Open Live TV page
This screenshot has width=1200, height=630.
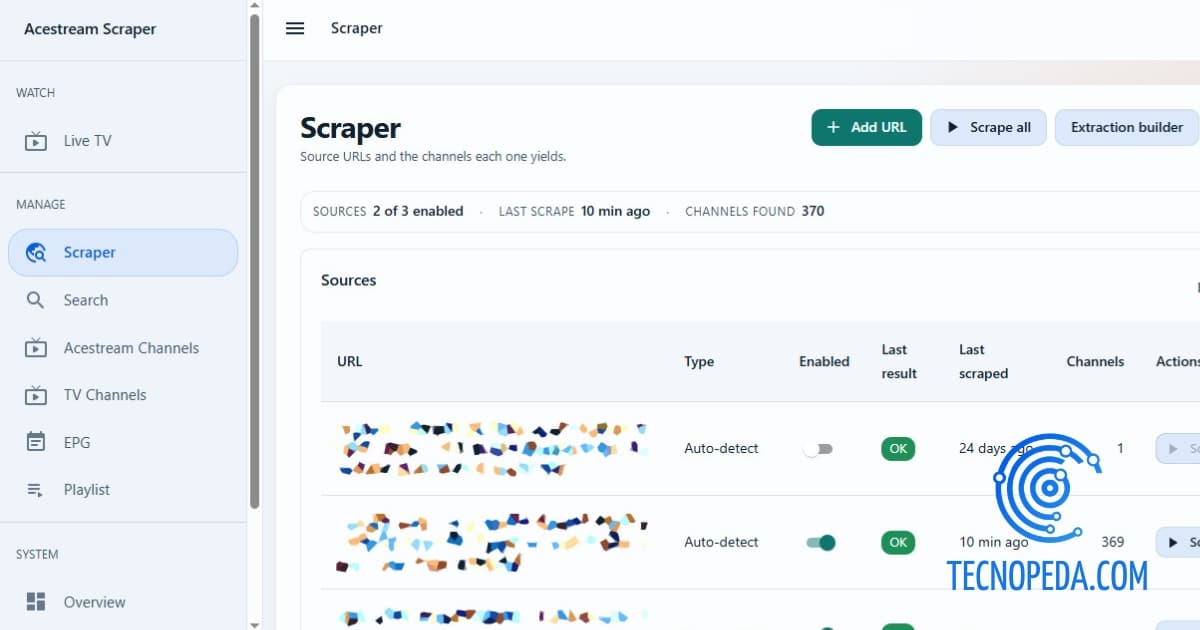pos(123,141)
